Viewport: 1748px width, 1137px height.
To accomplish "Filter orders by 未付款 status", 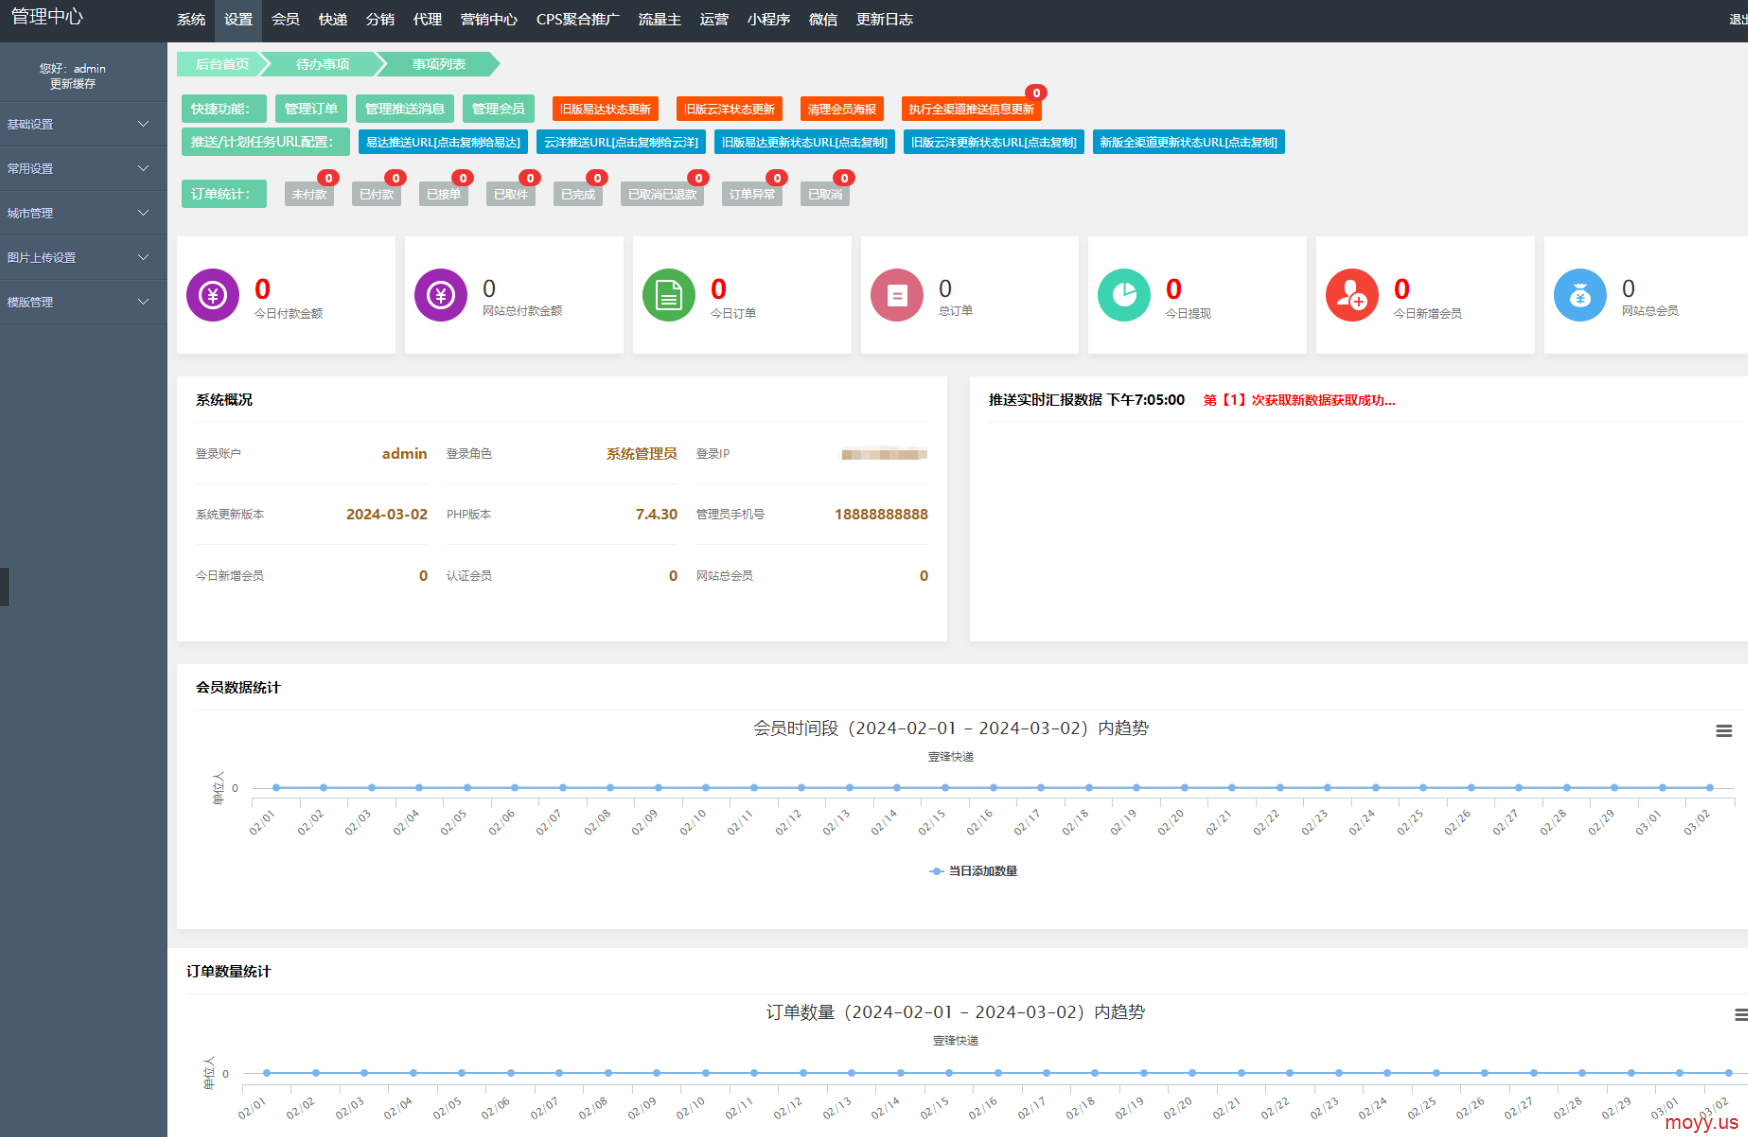I will pyautogui.click(x=309, y=194).
